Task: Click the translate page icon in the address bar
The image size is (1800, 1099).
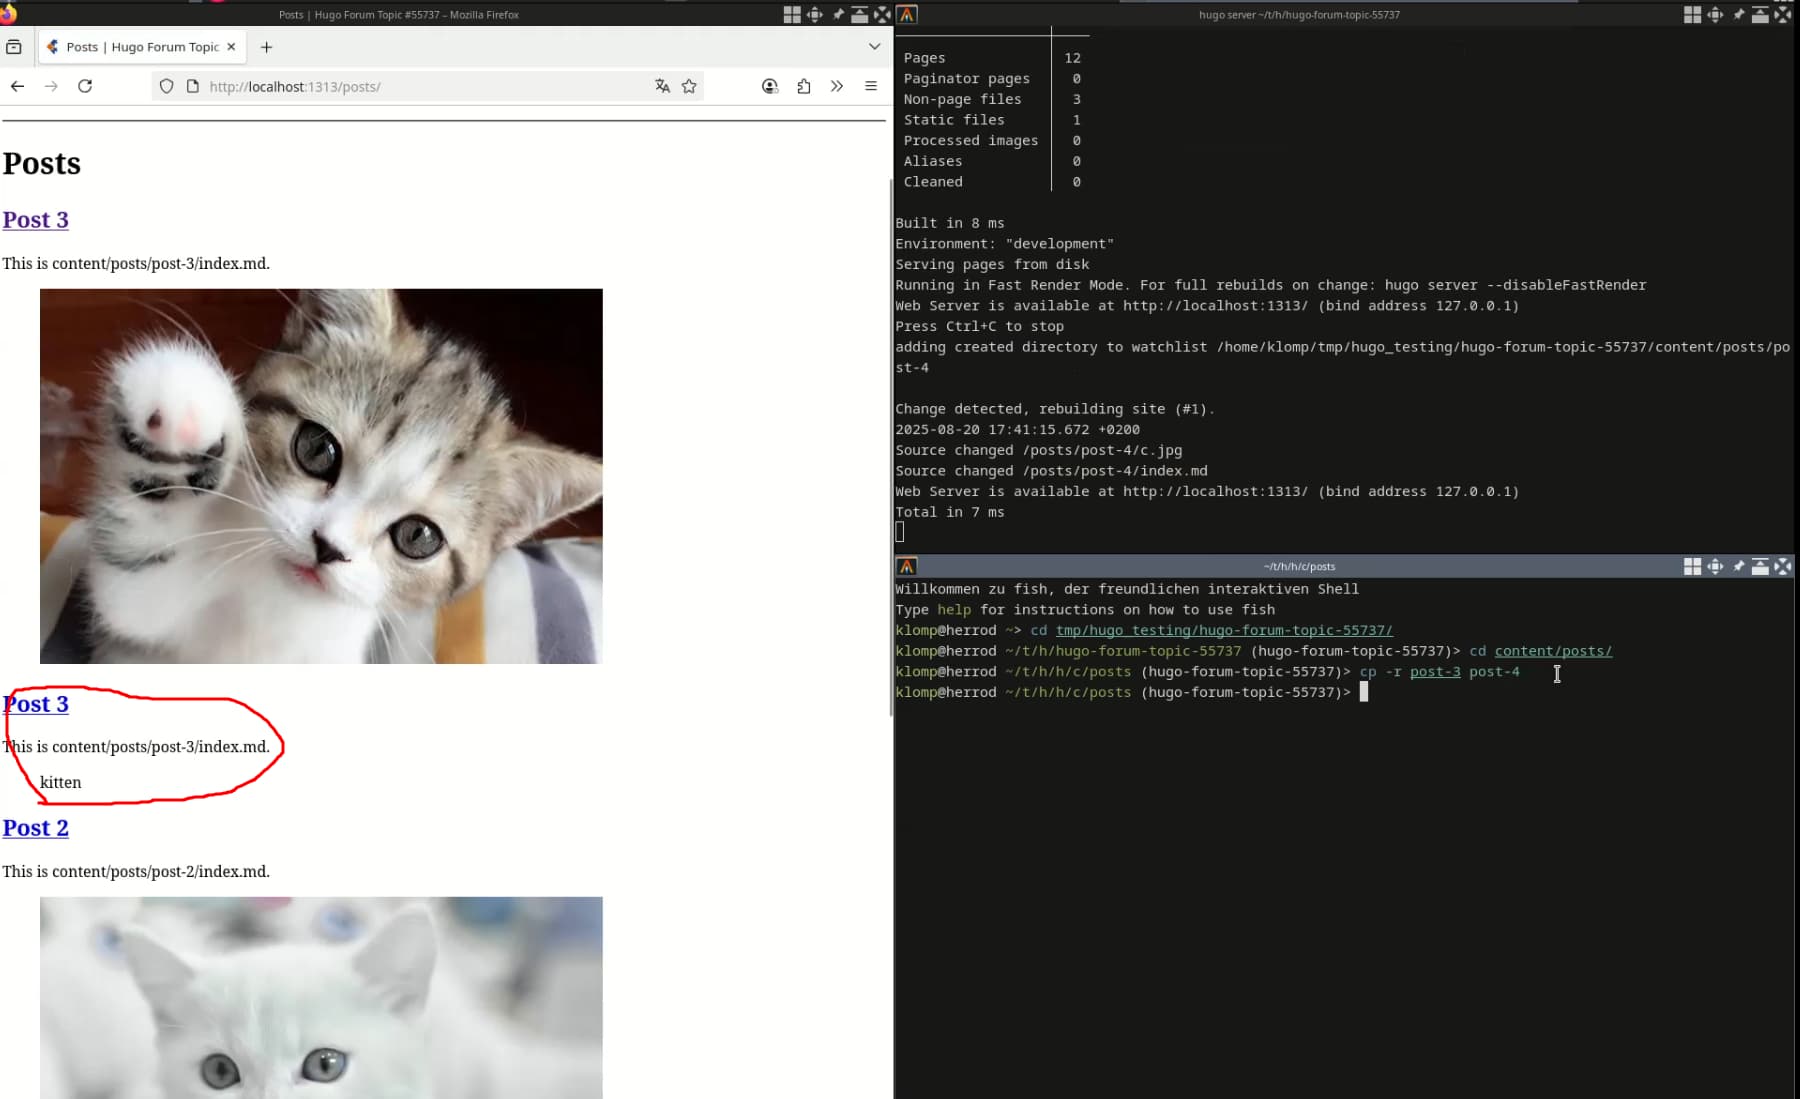Action: tap(662, 87)
